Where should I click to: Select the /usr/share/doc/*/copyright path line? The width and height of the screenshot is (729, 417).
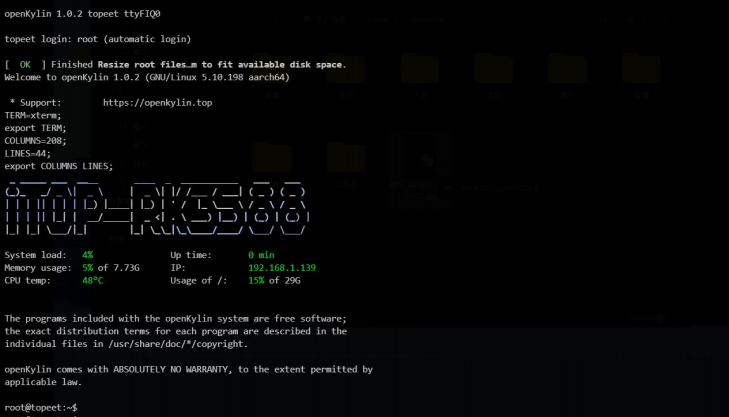[x=126, y=344]
